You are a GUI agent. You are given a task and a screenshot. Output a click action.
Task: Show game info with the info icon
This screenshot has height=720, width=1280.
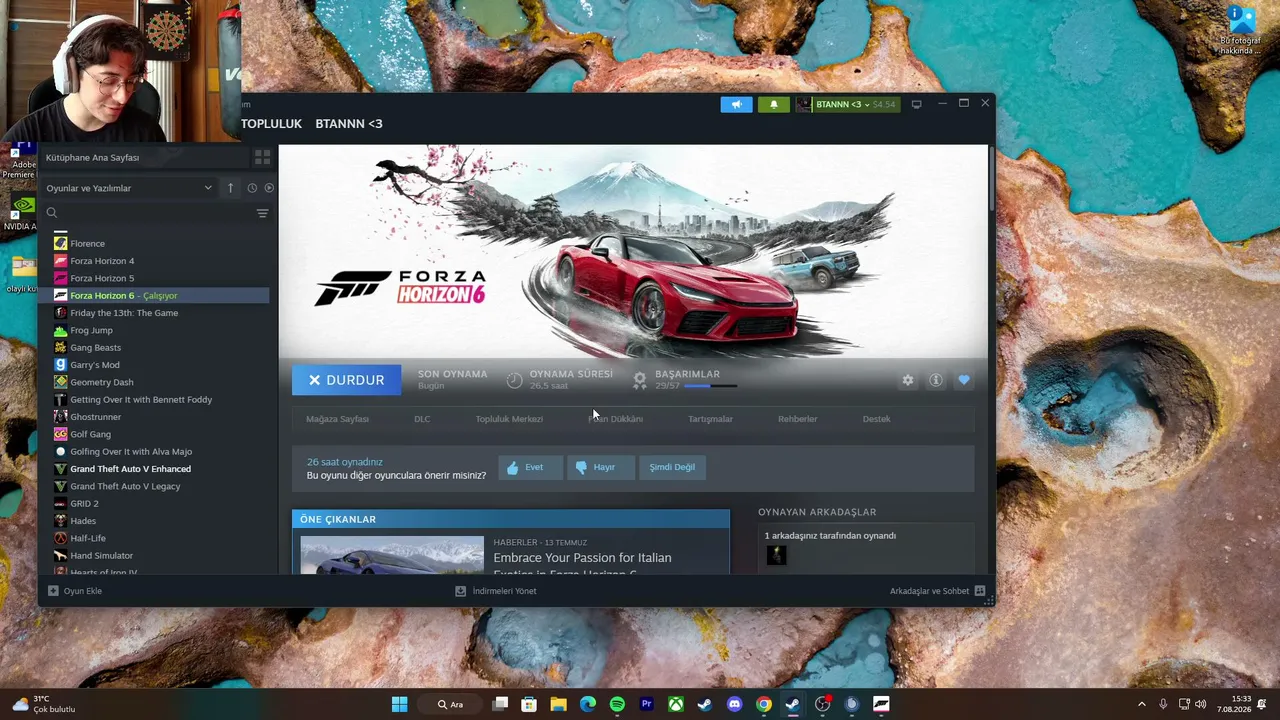tap(936, 380)
